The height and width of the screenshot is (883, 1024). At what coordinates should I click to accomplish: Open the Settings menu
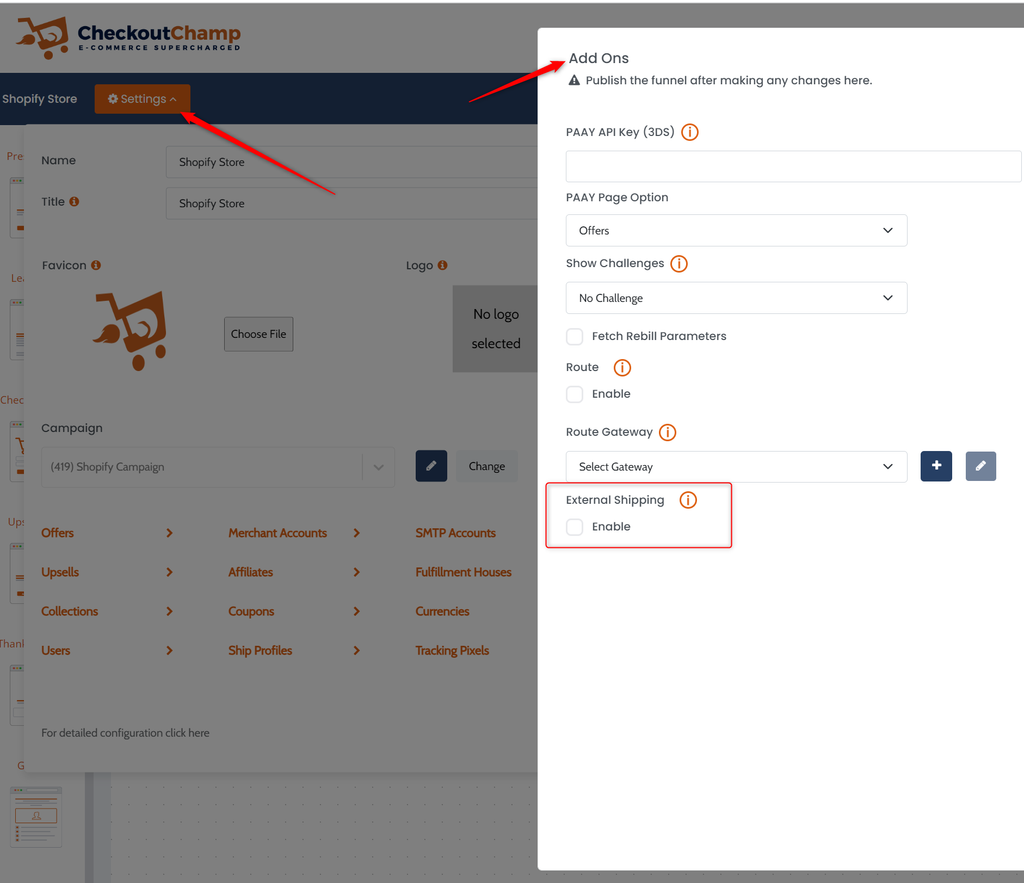pyautogui.click(x=142, y=99)
